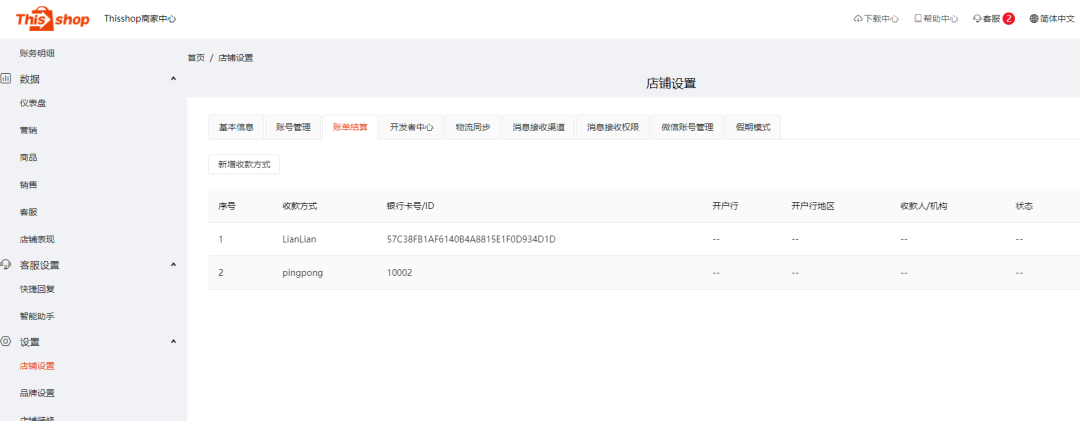Open 智能助手 in the sidebar
This screenshot has height=421, width=1080.
pyautogui.click(x=37, y=316)
